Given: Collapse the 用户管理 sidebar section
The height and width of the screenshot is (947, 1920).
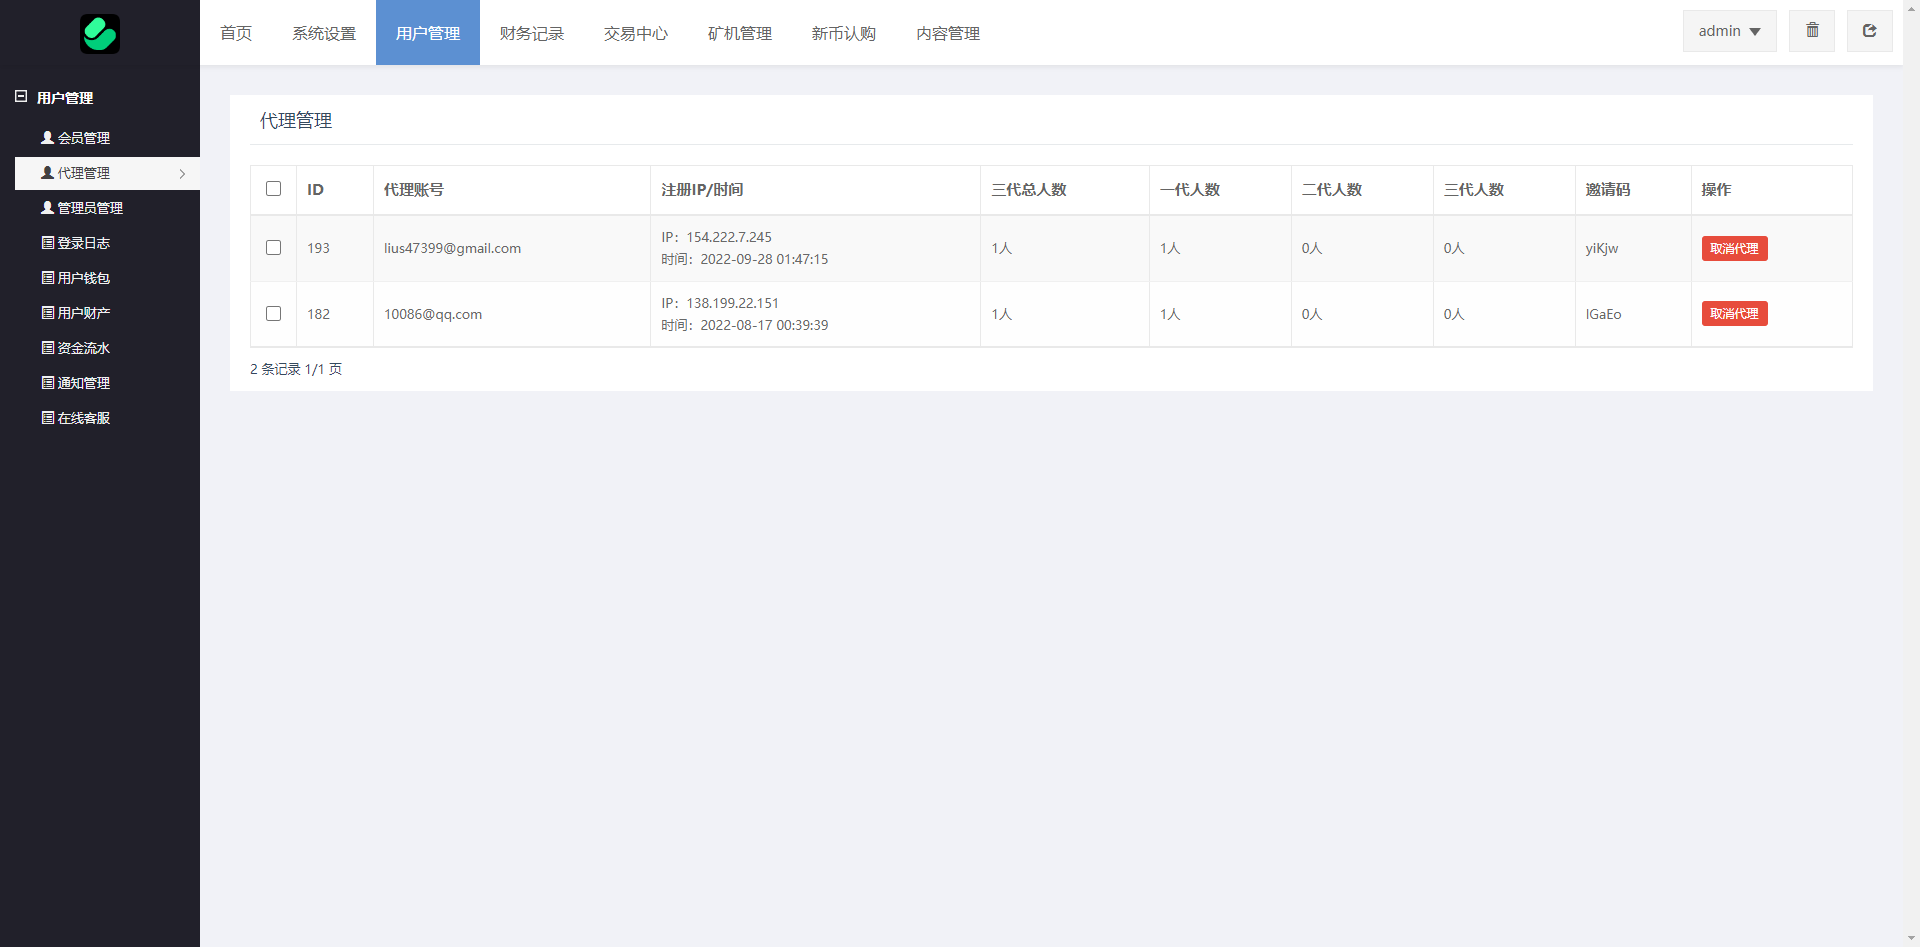Looking at the screenshot, I should pyautogui.click(x=21, y=97).
